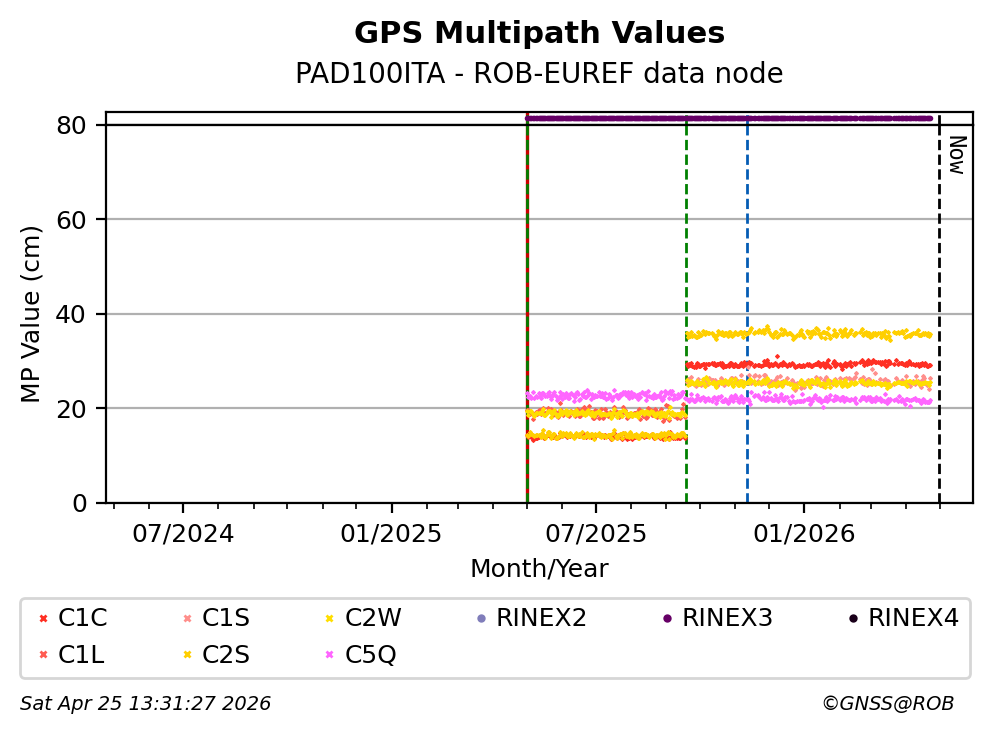Click the C2S yellow legend marker

pyautogui.click(x=186, y=655)
